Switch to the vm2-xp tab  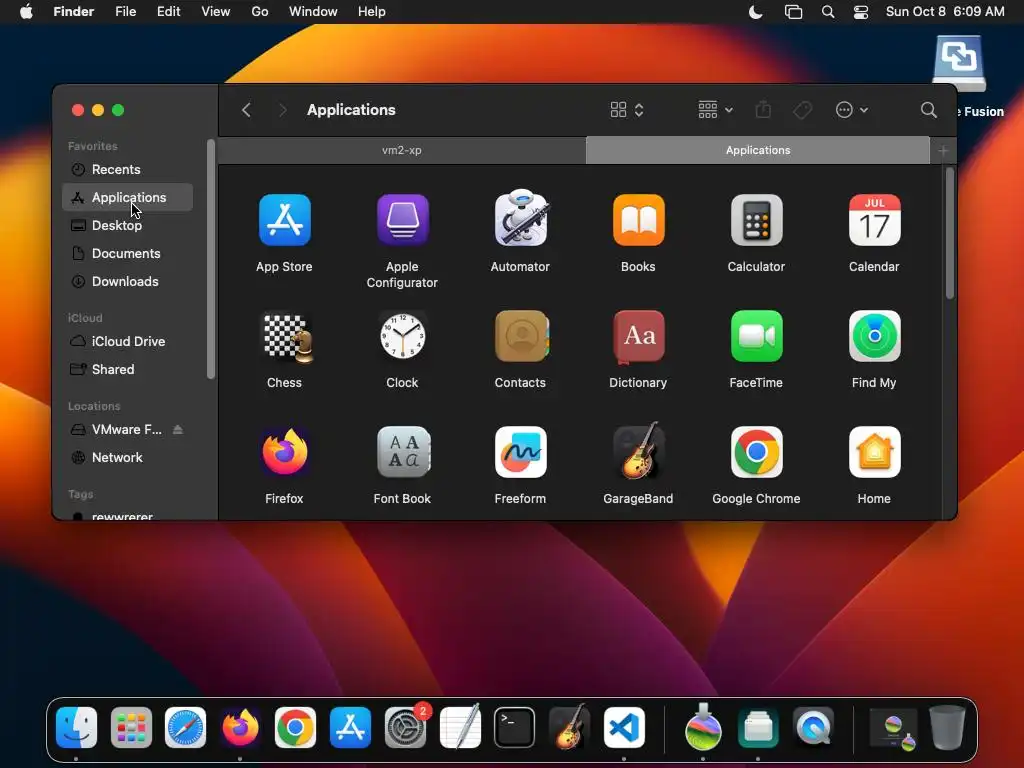(402, 150)
